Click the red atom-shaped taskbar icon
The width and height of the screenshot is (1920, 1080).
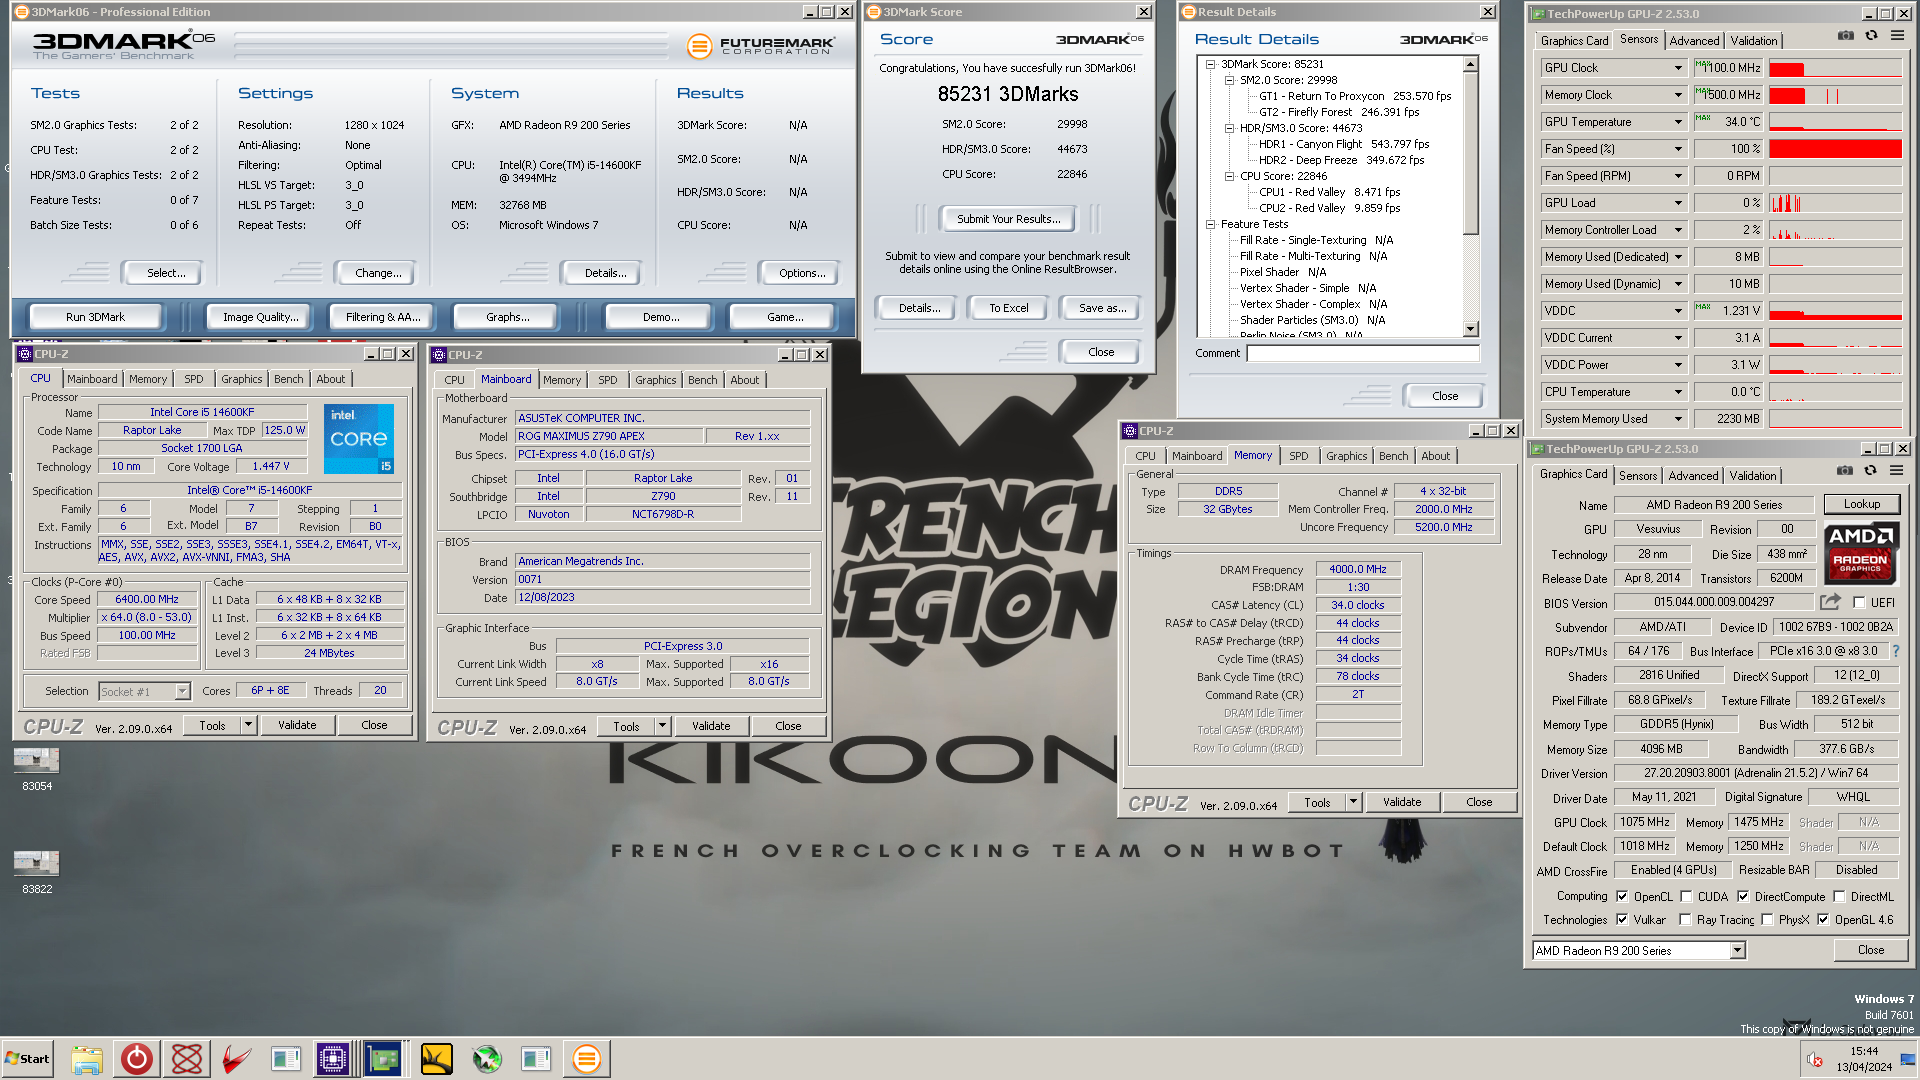click(x=187, y=1059)
